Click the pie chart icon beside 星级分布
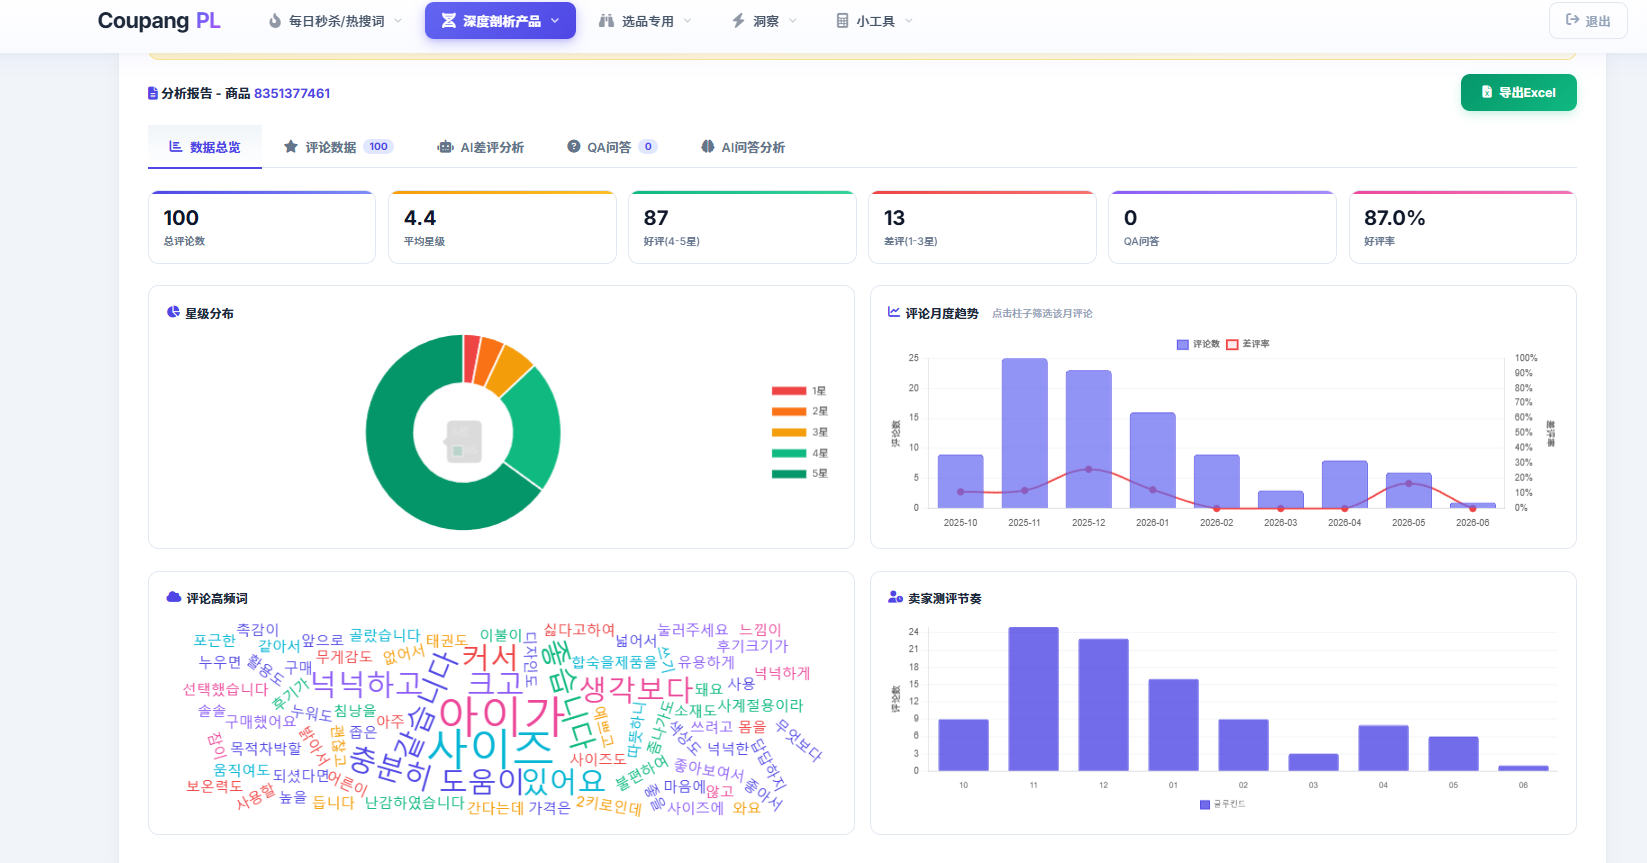This screenshot has width=1647, height=863. 173,312
